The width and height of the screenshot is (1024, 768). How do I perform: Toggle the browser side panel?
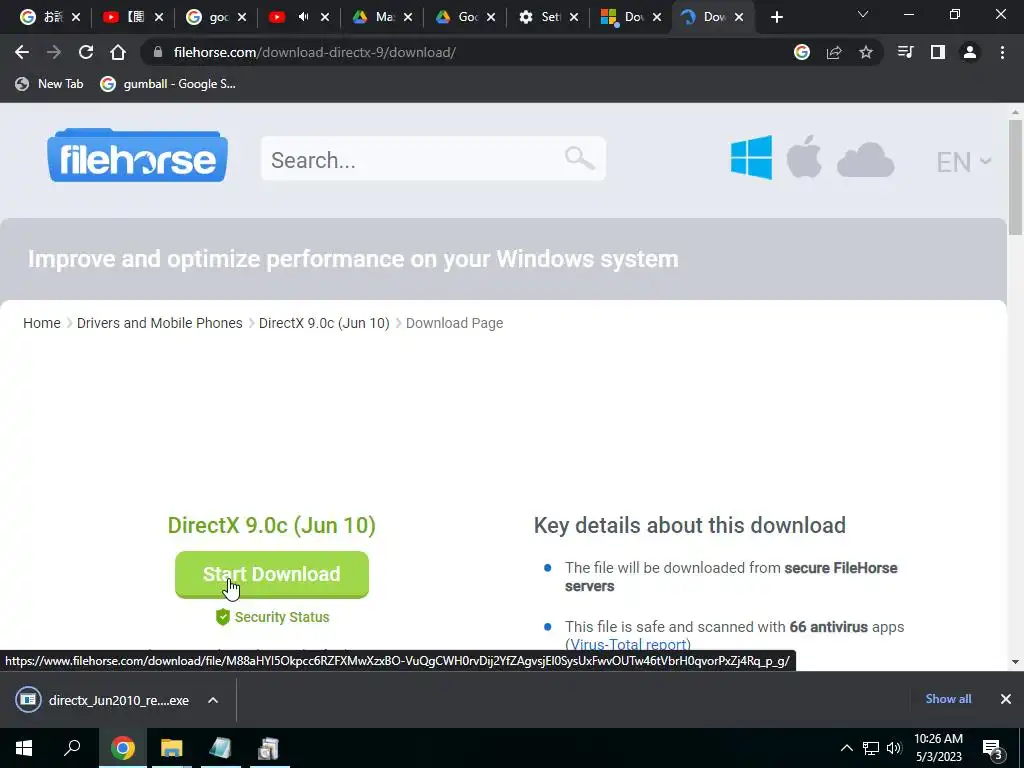point(938,52)
